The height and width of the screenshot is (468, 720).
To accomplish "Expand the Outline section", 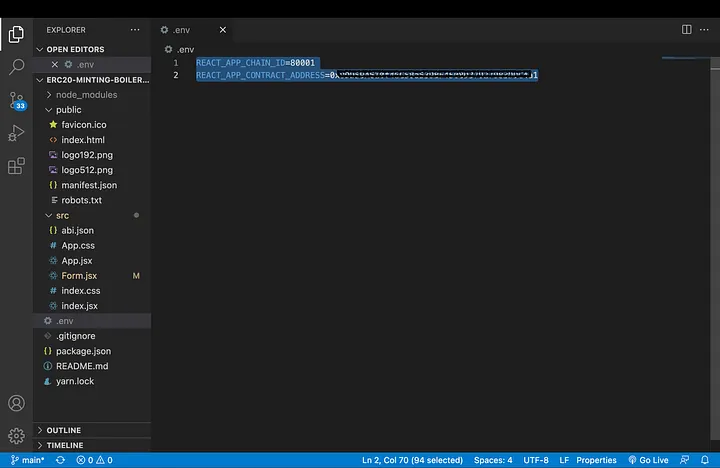I will [63, 430].
